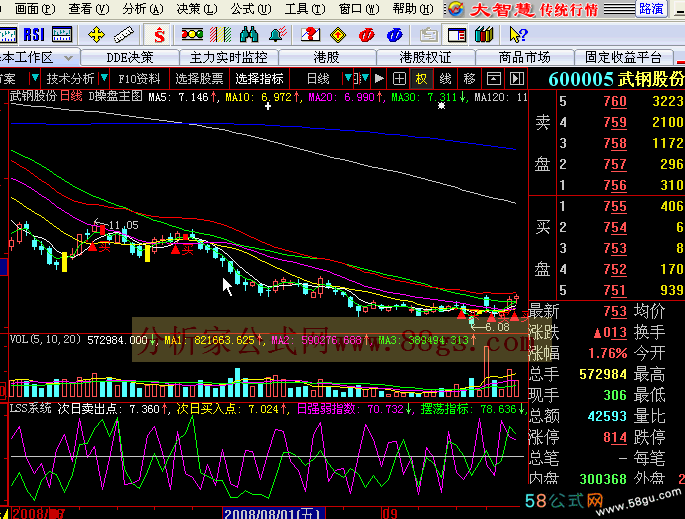Click the RSI indicator toolbar icon
Viewport: 685px width, 519px height.
point(34,35)
